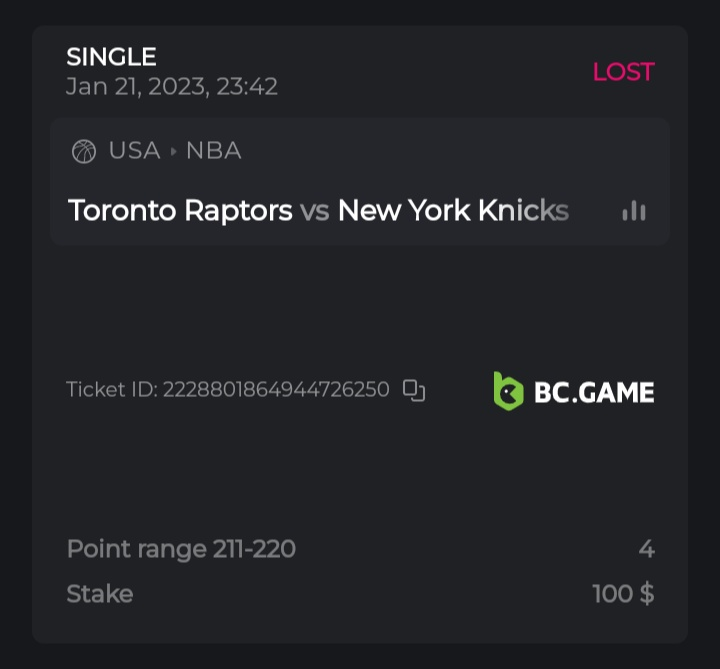720x669 pixels.
Task: Click the arrow between USA and NBA
Action: coord(173,151)
